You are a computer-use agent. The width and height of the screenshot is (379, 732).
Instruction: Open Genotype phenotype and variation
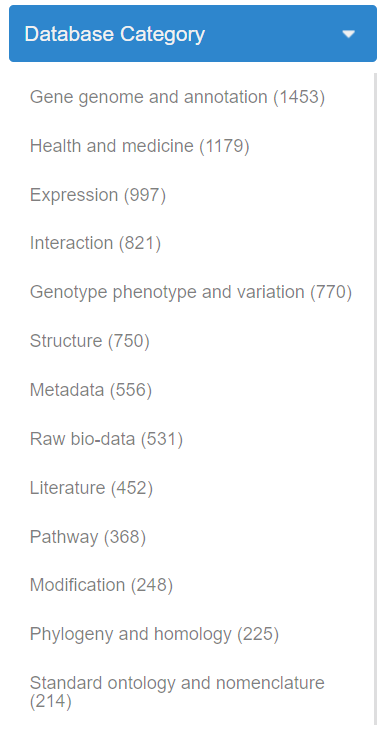tap(191, 292)
